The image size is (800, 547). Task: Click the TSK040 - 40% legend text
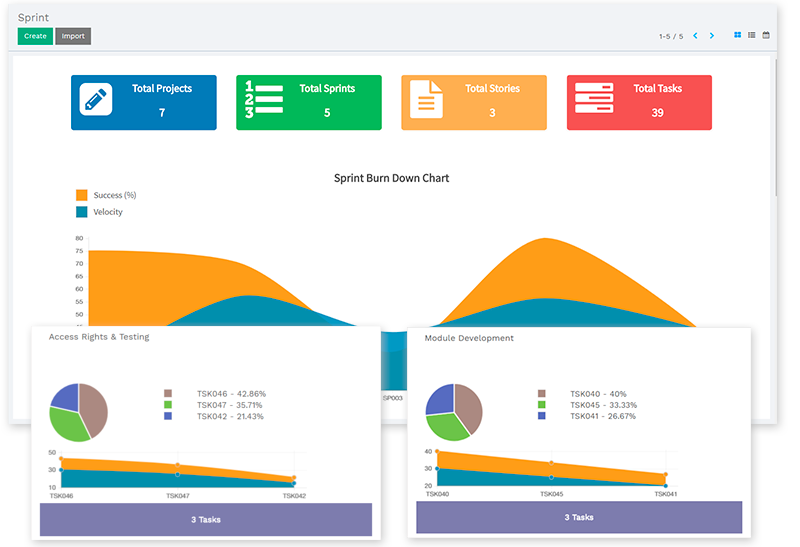click(x=598, y=394)
